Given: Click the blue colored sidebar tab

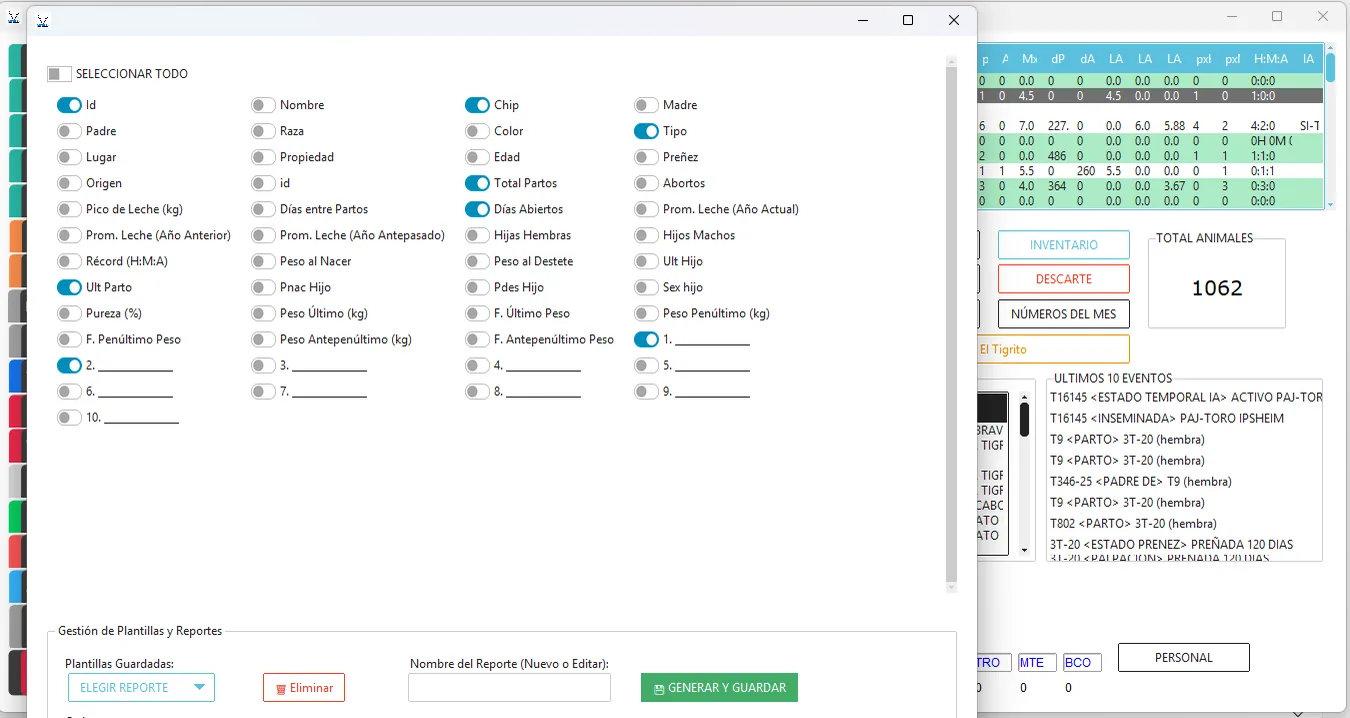Looking at the screenshot, I should pos(17,376).
